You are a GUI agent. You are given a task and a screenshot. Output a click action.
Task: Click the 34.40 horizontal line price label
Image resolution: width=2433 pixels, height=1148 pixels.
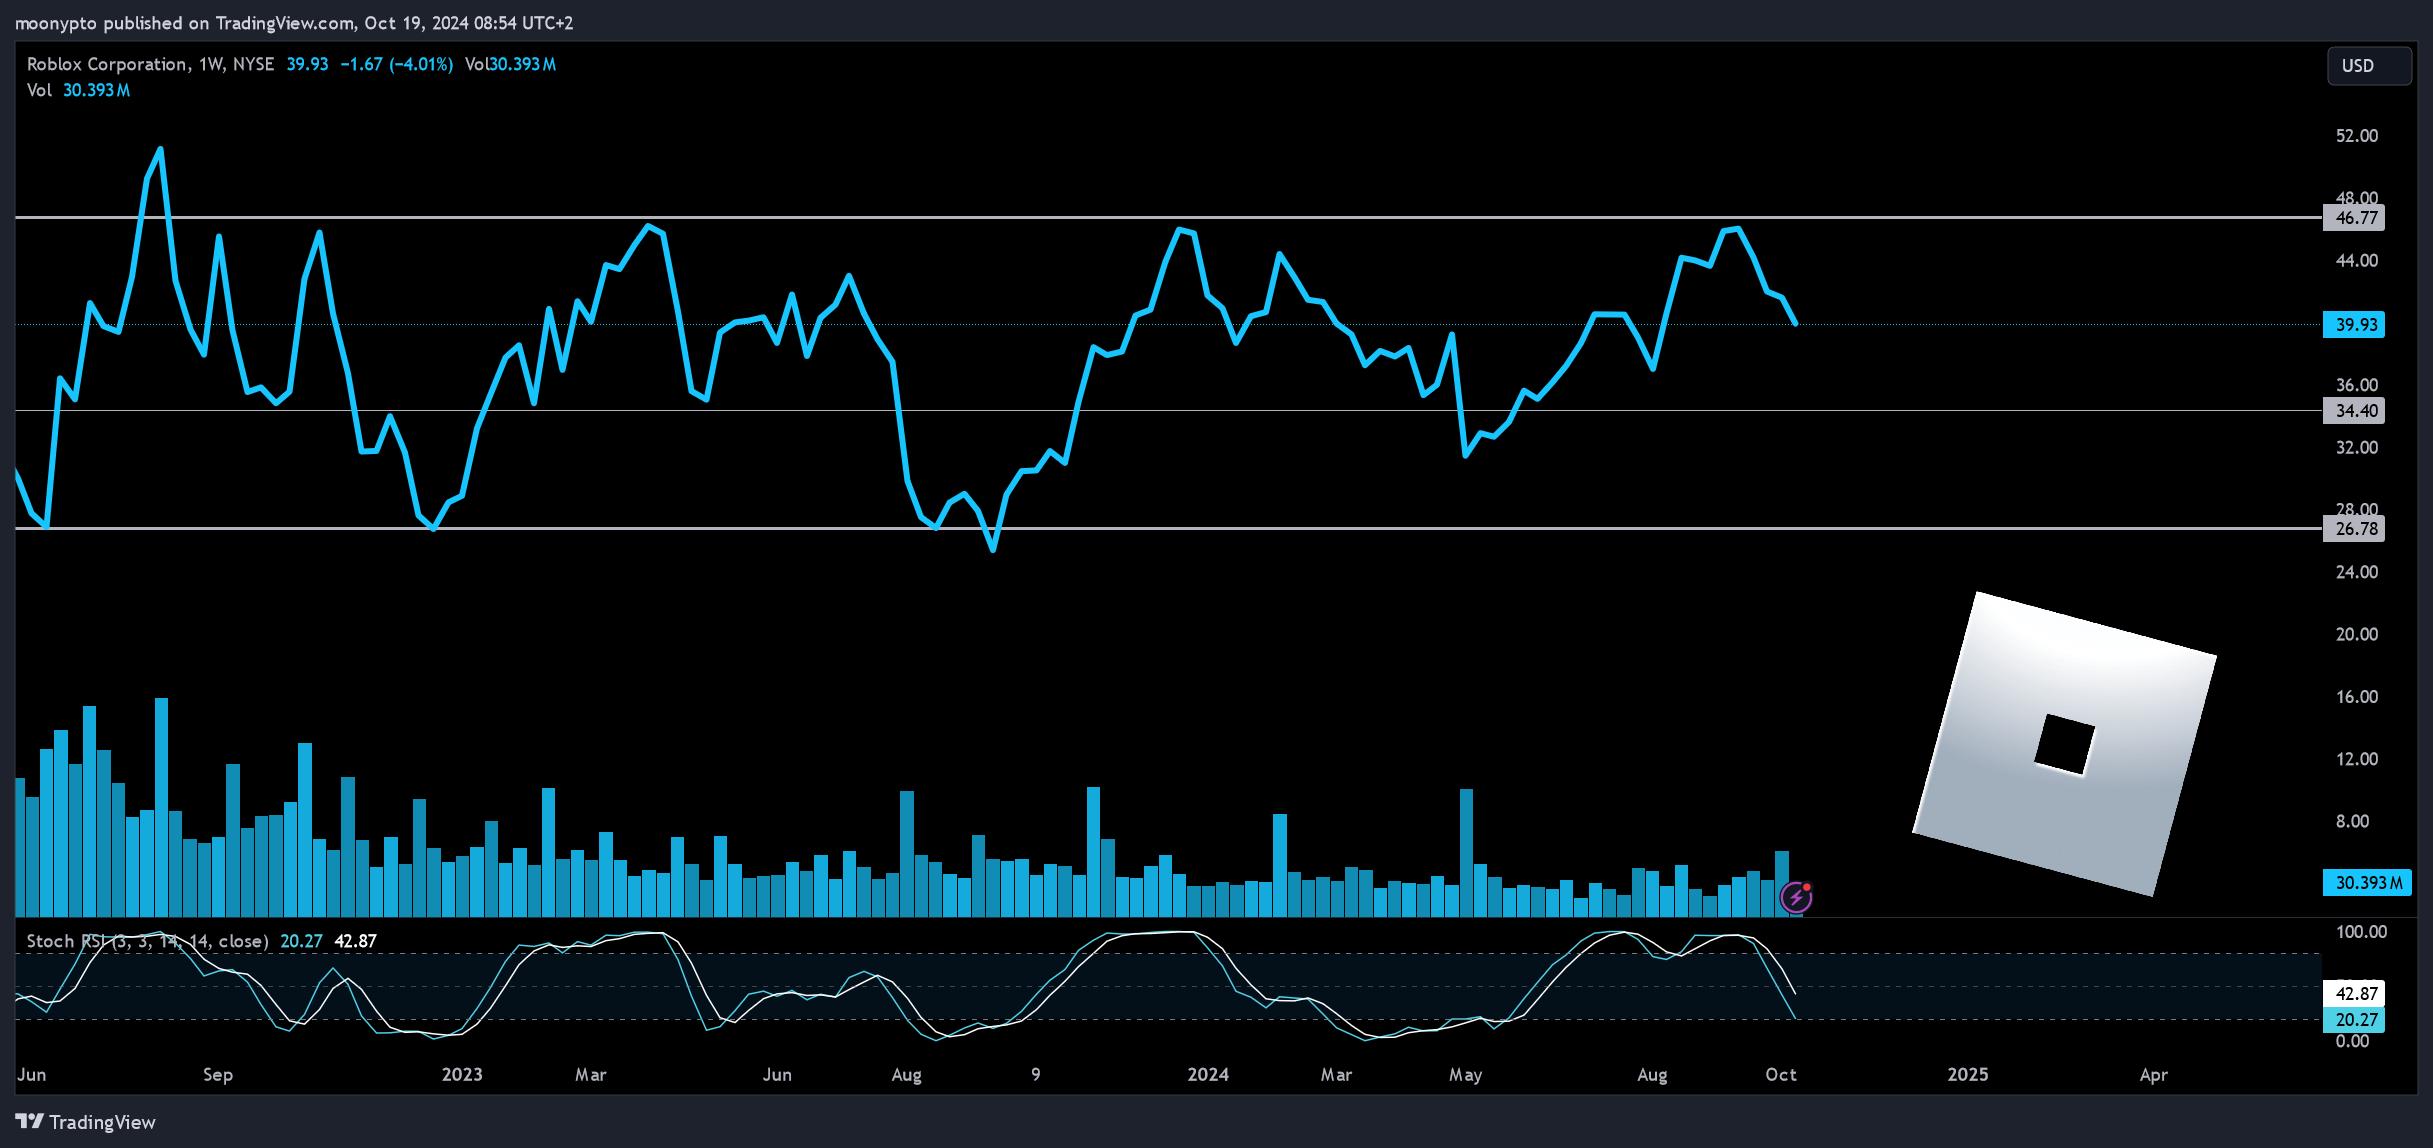(2355, 411)
